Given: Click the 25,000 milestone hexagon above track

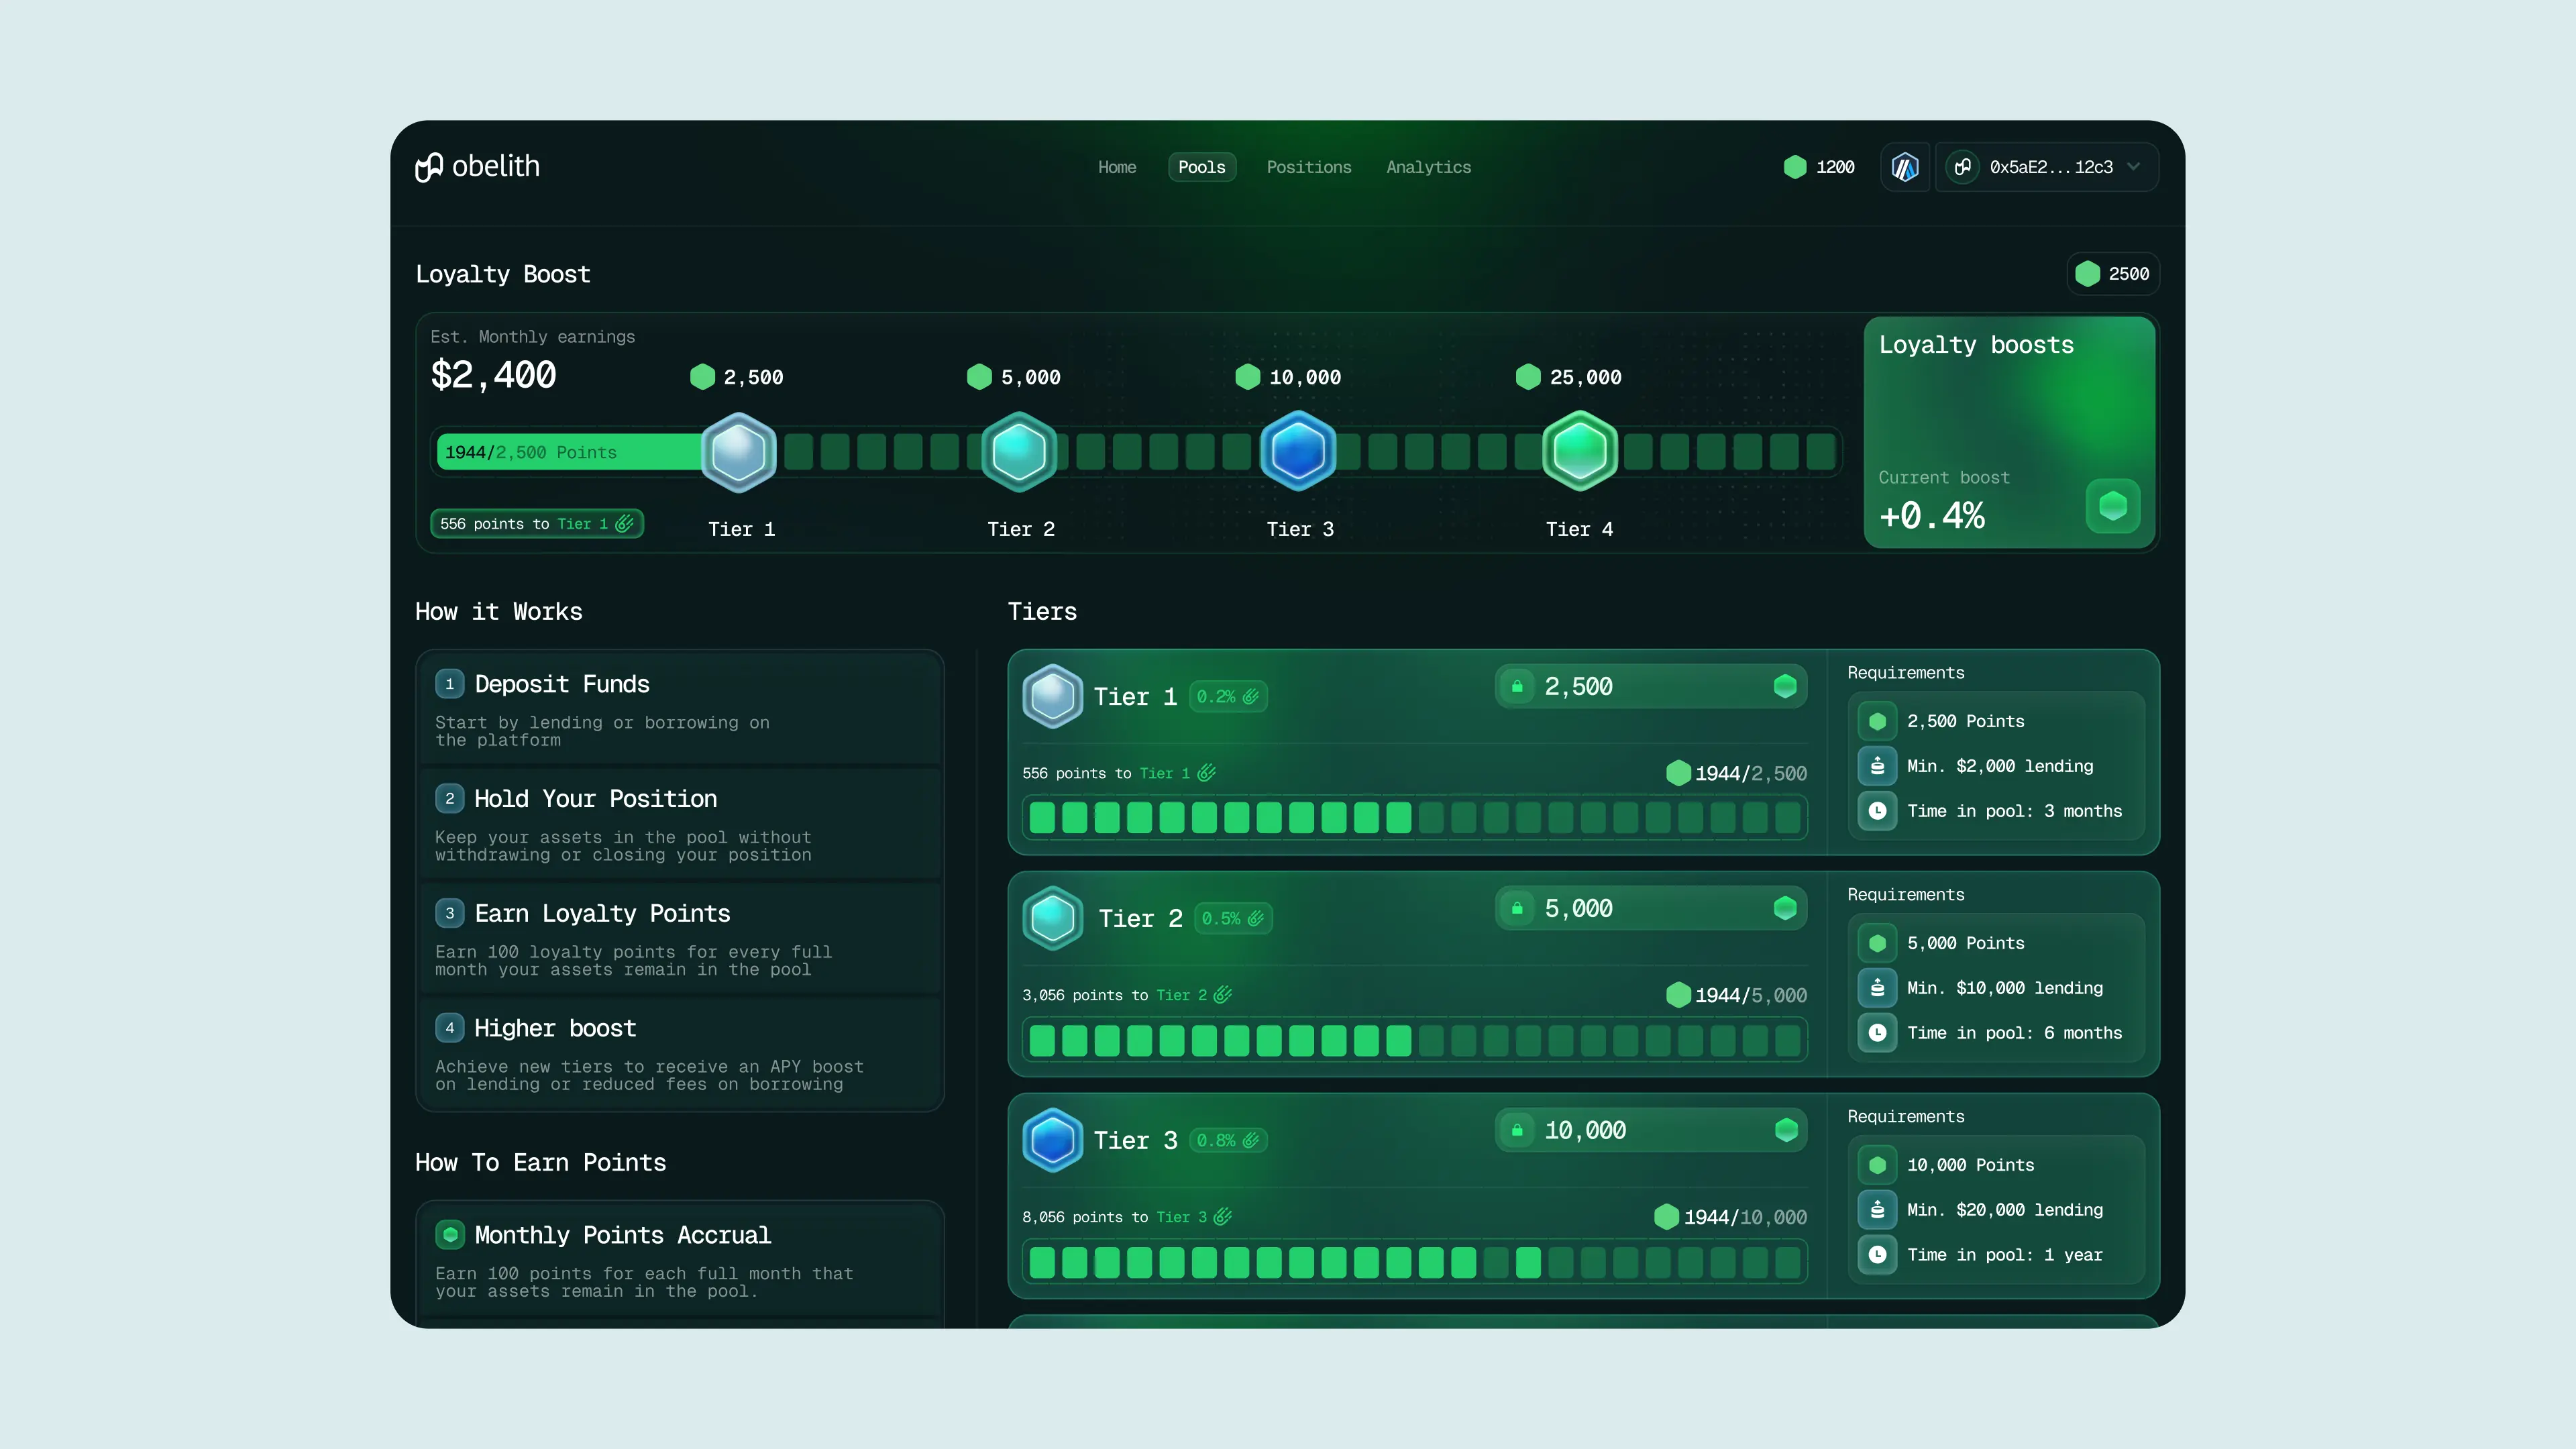Looking at the screenshot, I should tap(1528, 377).
